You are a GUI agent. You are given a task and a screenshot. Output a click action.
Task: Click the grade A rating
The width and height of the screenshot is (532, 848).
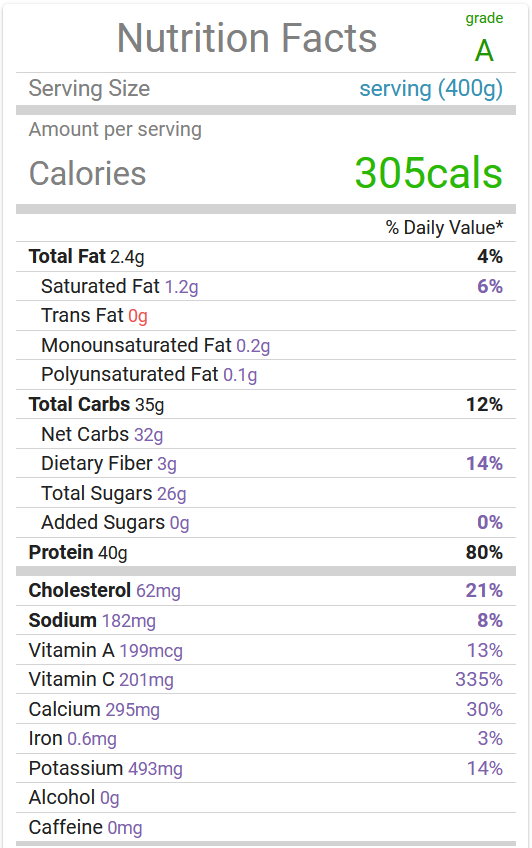tap(484, 39)
